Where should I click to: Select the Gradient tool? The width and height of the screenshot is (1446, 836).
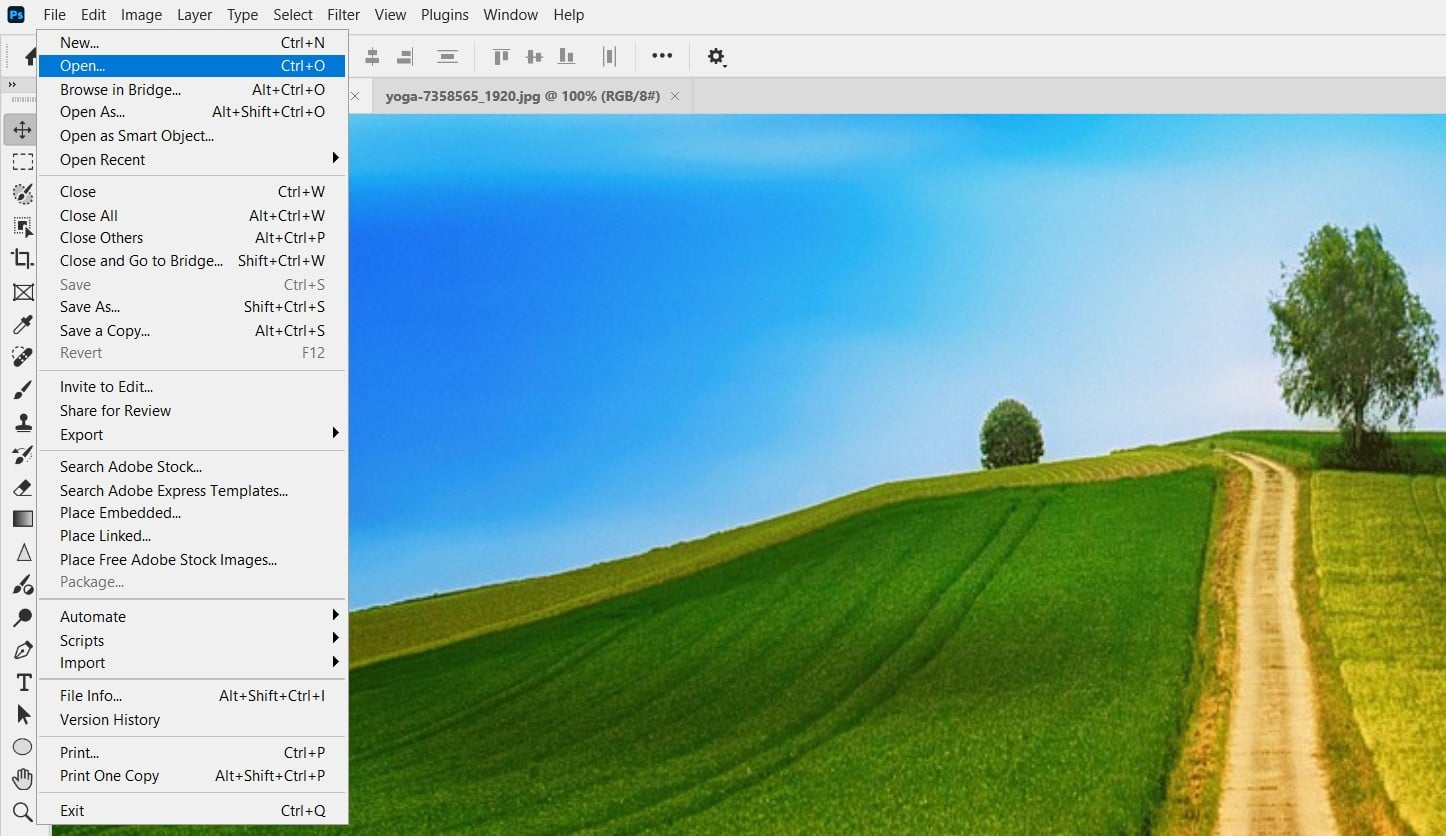click(x=22, y=519)
